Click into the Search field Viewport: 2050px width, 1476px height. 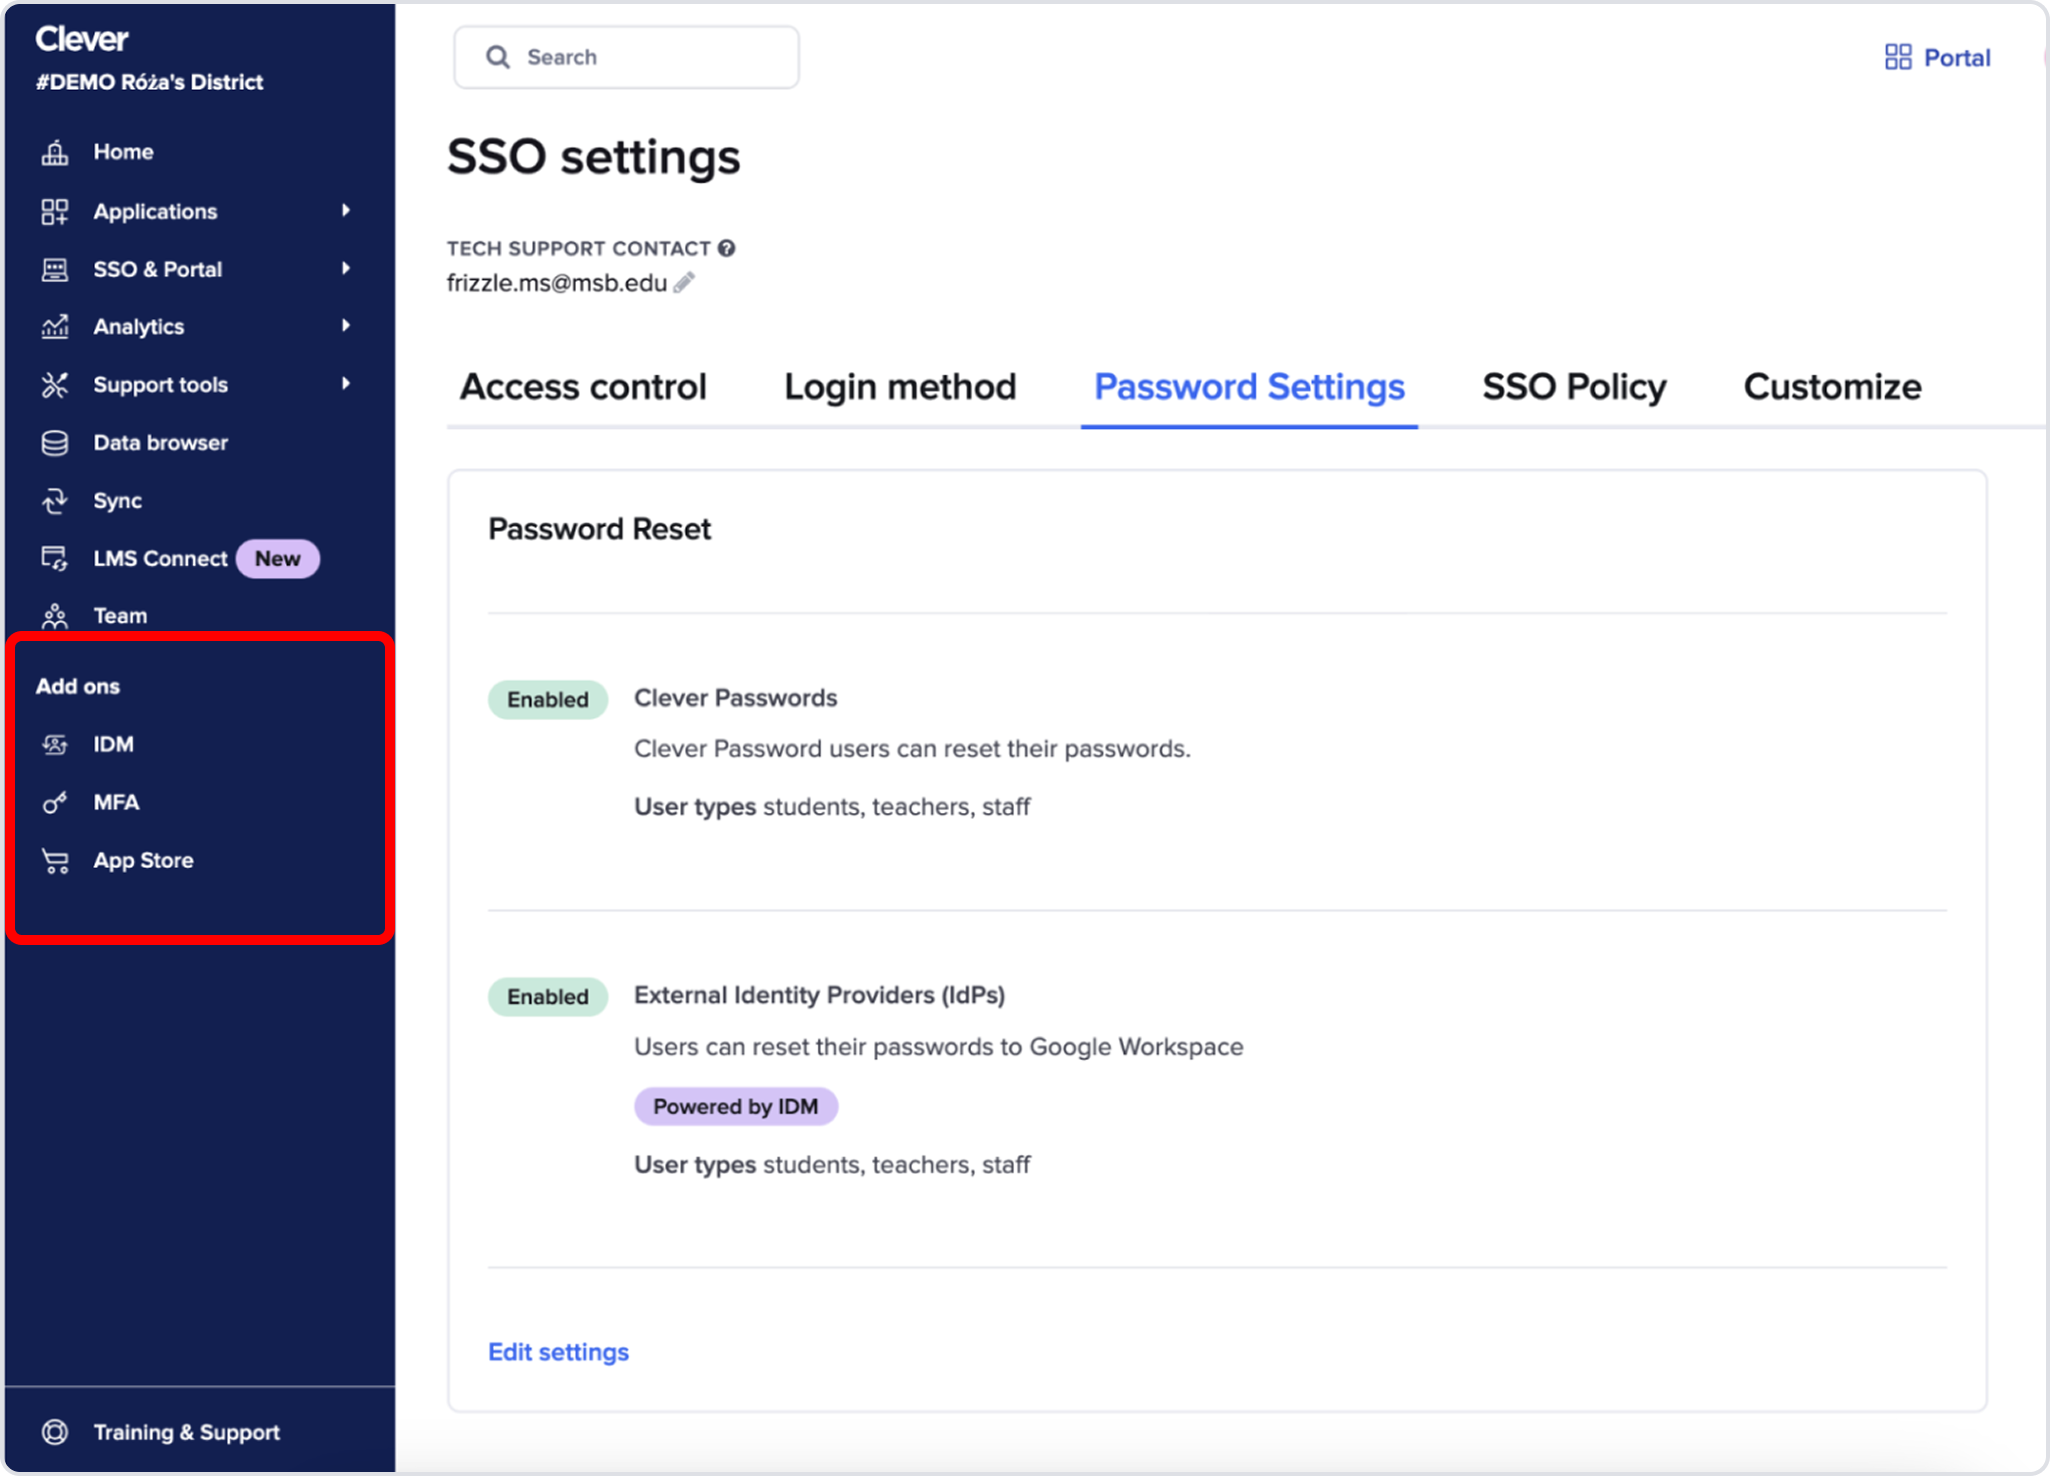640,57
